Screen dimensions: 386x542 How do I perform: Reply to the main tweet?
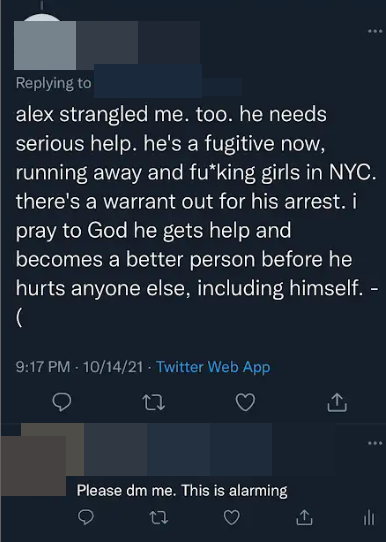tap(62, 402)
